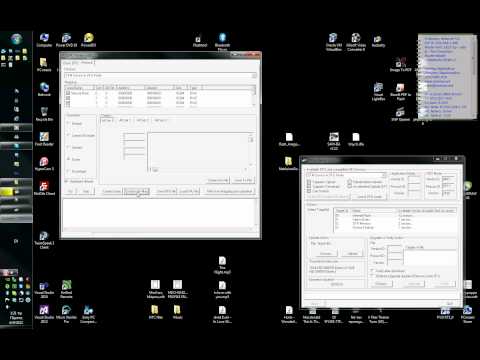This screenshot has width=480, height=360.
Task: Toggle the Can Detach checkbox
Action: pos(309,191)
